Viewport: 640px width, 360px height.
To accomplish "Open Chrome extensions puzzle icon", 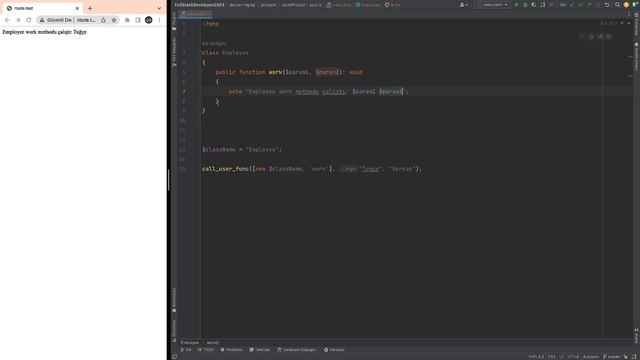I will coord(127,20).
